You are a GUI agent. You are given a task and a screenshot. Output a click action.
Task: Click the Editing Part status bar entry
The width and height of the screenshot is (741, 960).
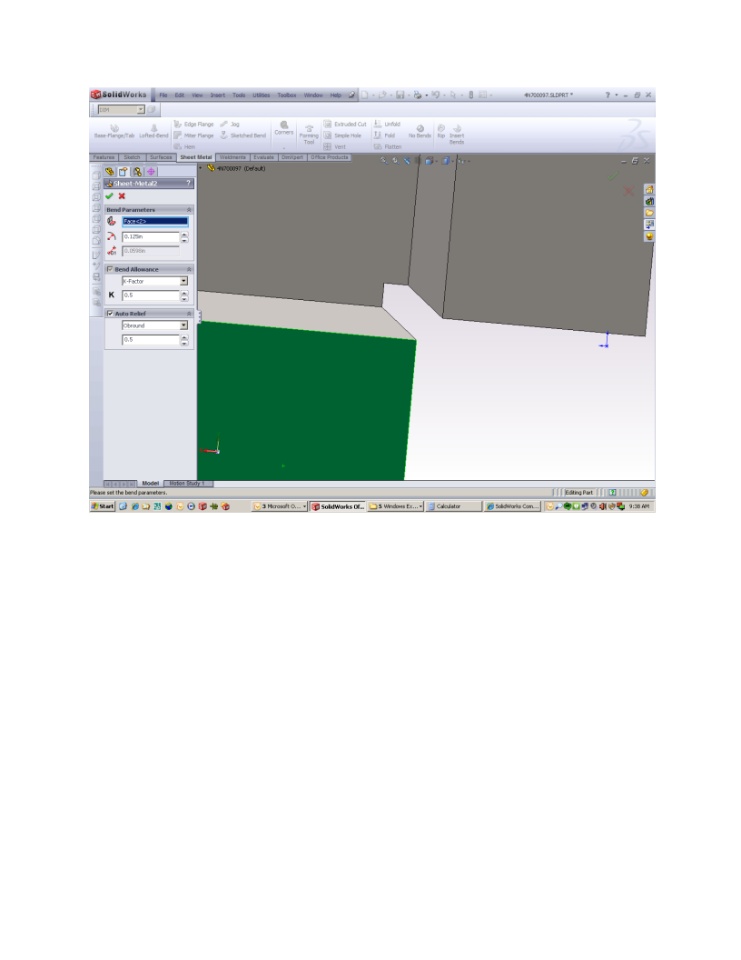click(x=579, y=492)
